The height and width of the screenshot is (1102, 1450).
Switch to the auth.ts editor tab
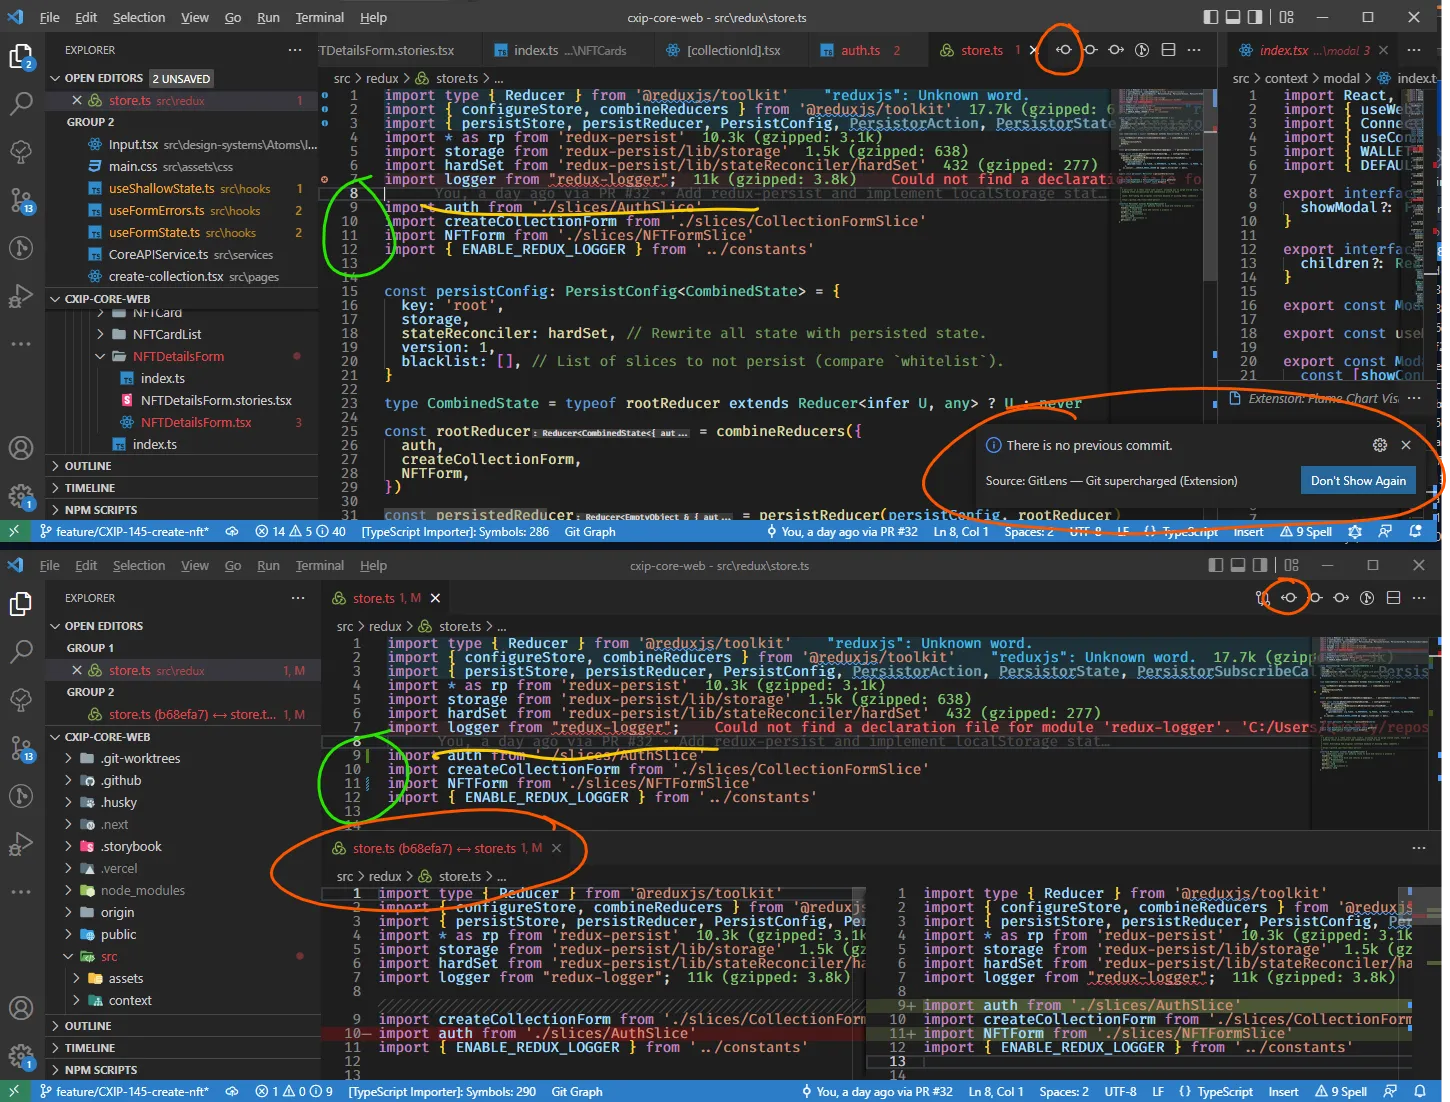click(859, 50)
